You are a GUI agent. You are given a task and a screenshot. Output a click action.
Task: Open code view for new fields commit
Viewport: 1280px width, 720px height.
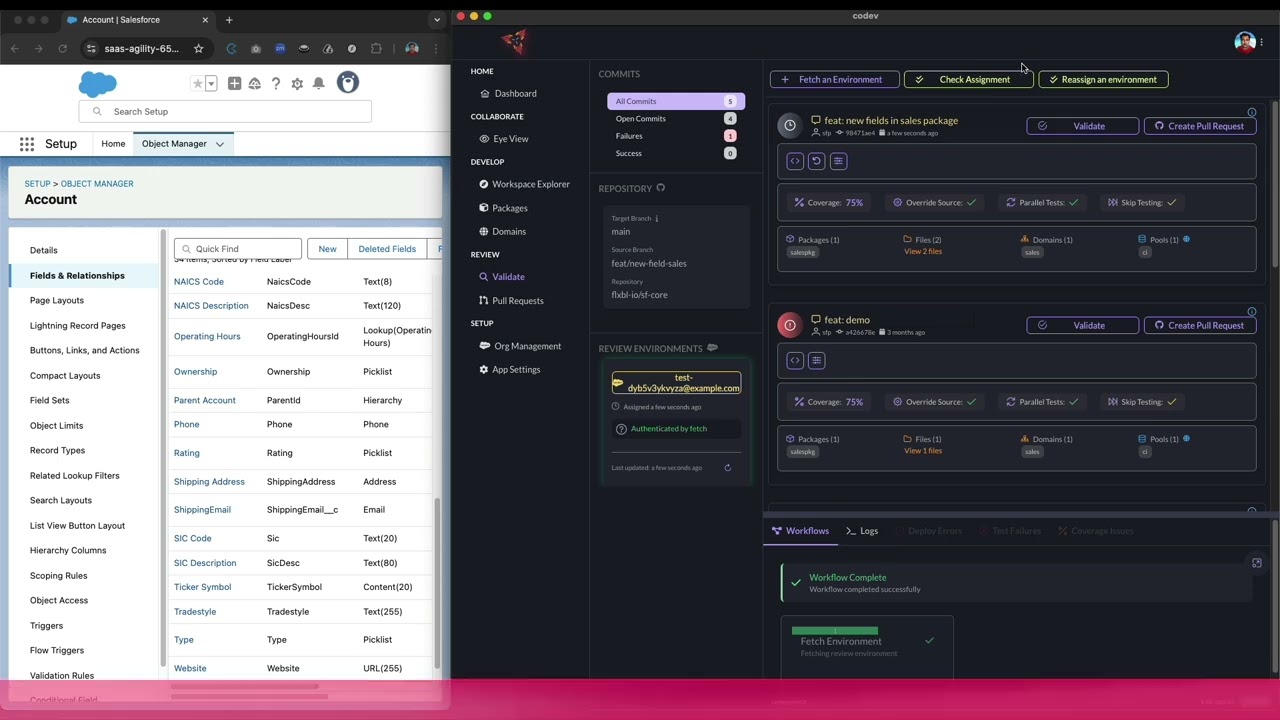(x=795, y=161)
